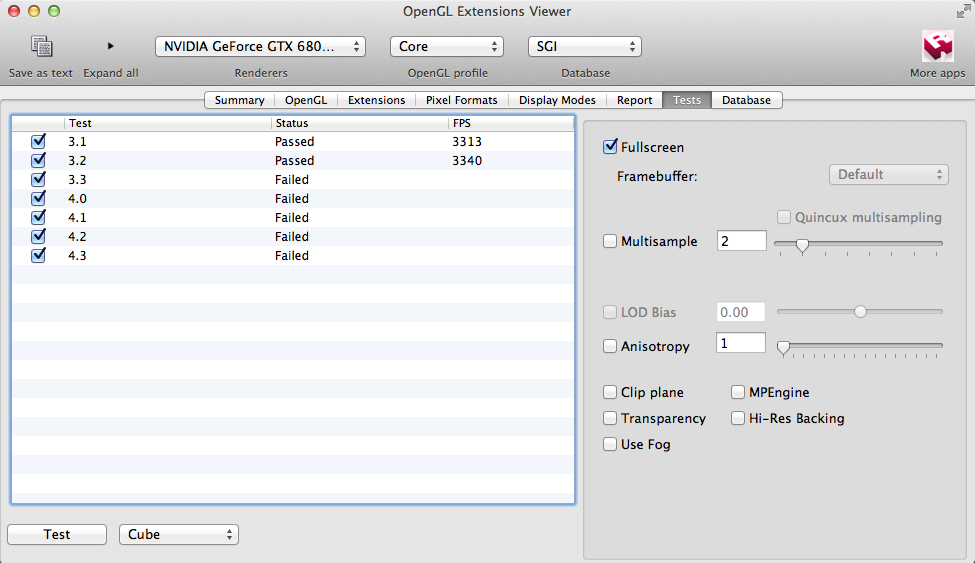This screenshot has width=975, height=563.
Task: Open the Framebuffer Default dropdown
Action: (889, 175)
